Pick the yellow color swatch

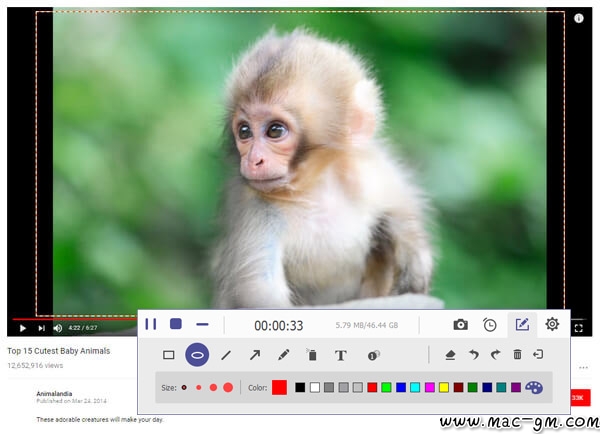pos(444,387)
